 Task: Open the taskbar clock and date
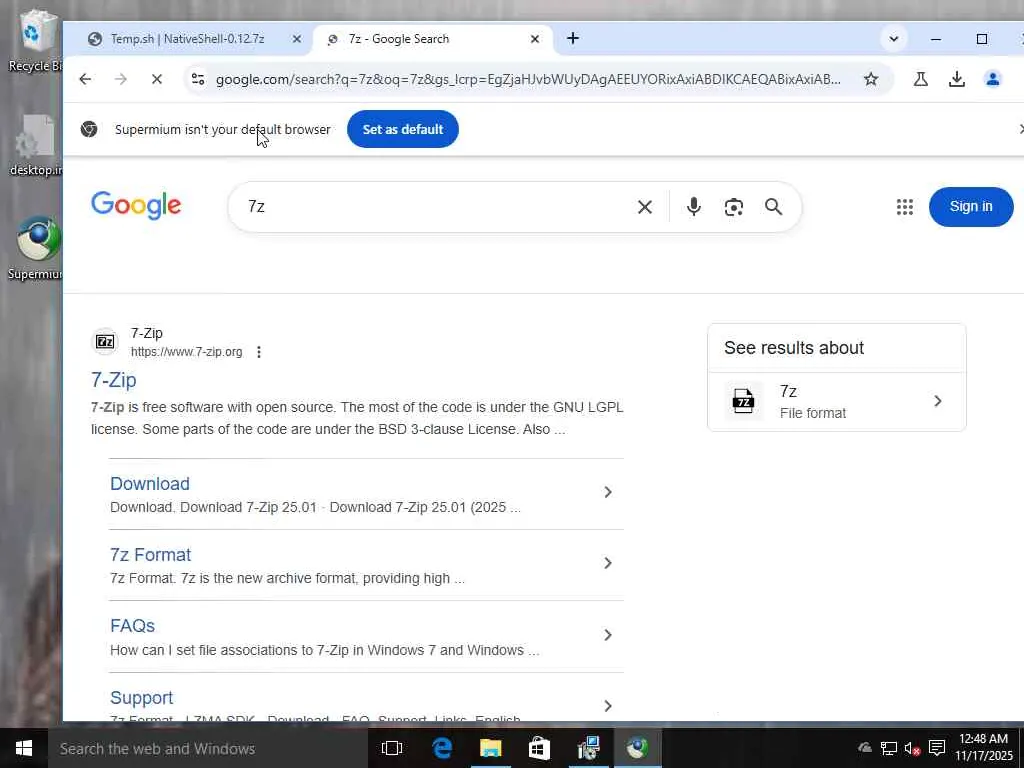[984, 748]
